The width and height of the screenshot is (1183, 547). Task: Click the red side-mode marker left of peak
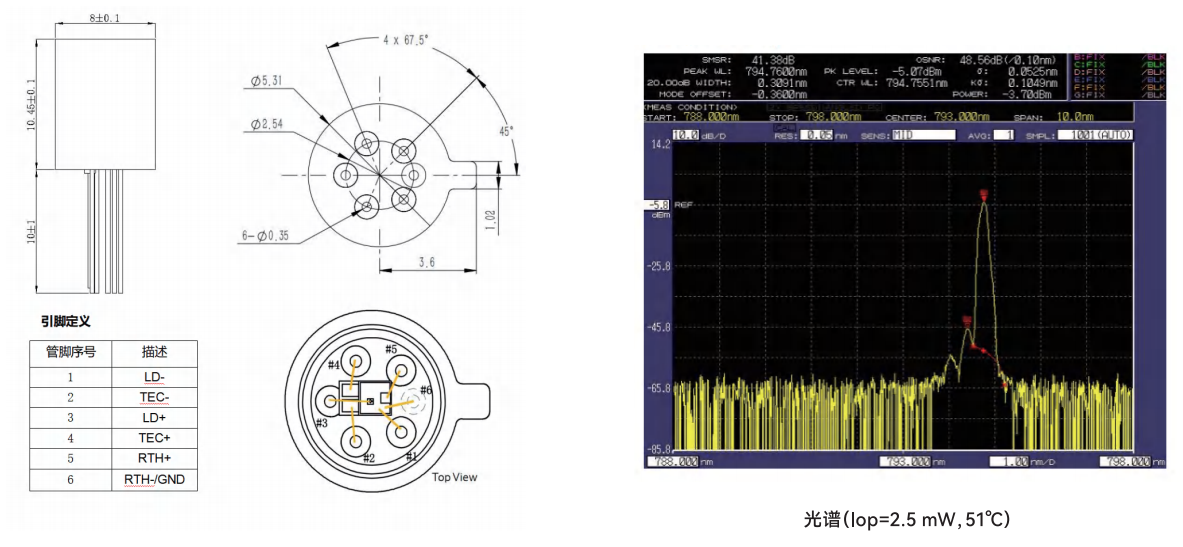967,321
